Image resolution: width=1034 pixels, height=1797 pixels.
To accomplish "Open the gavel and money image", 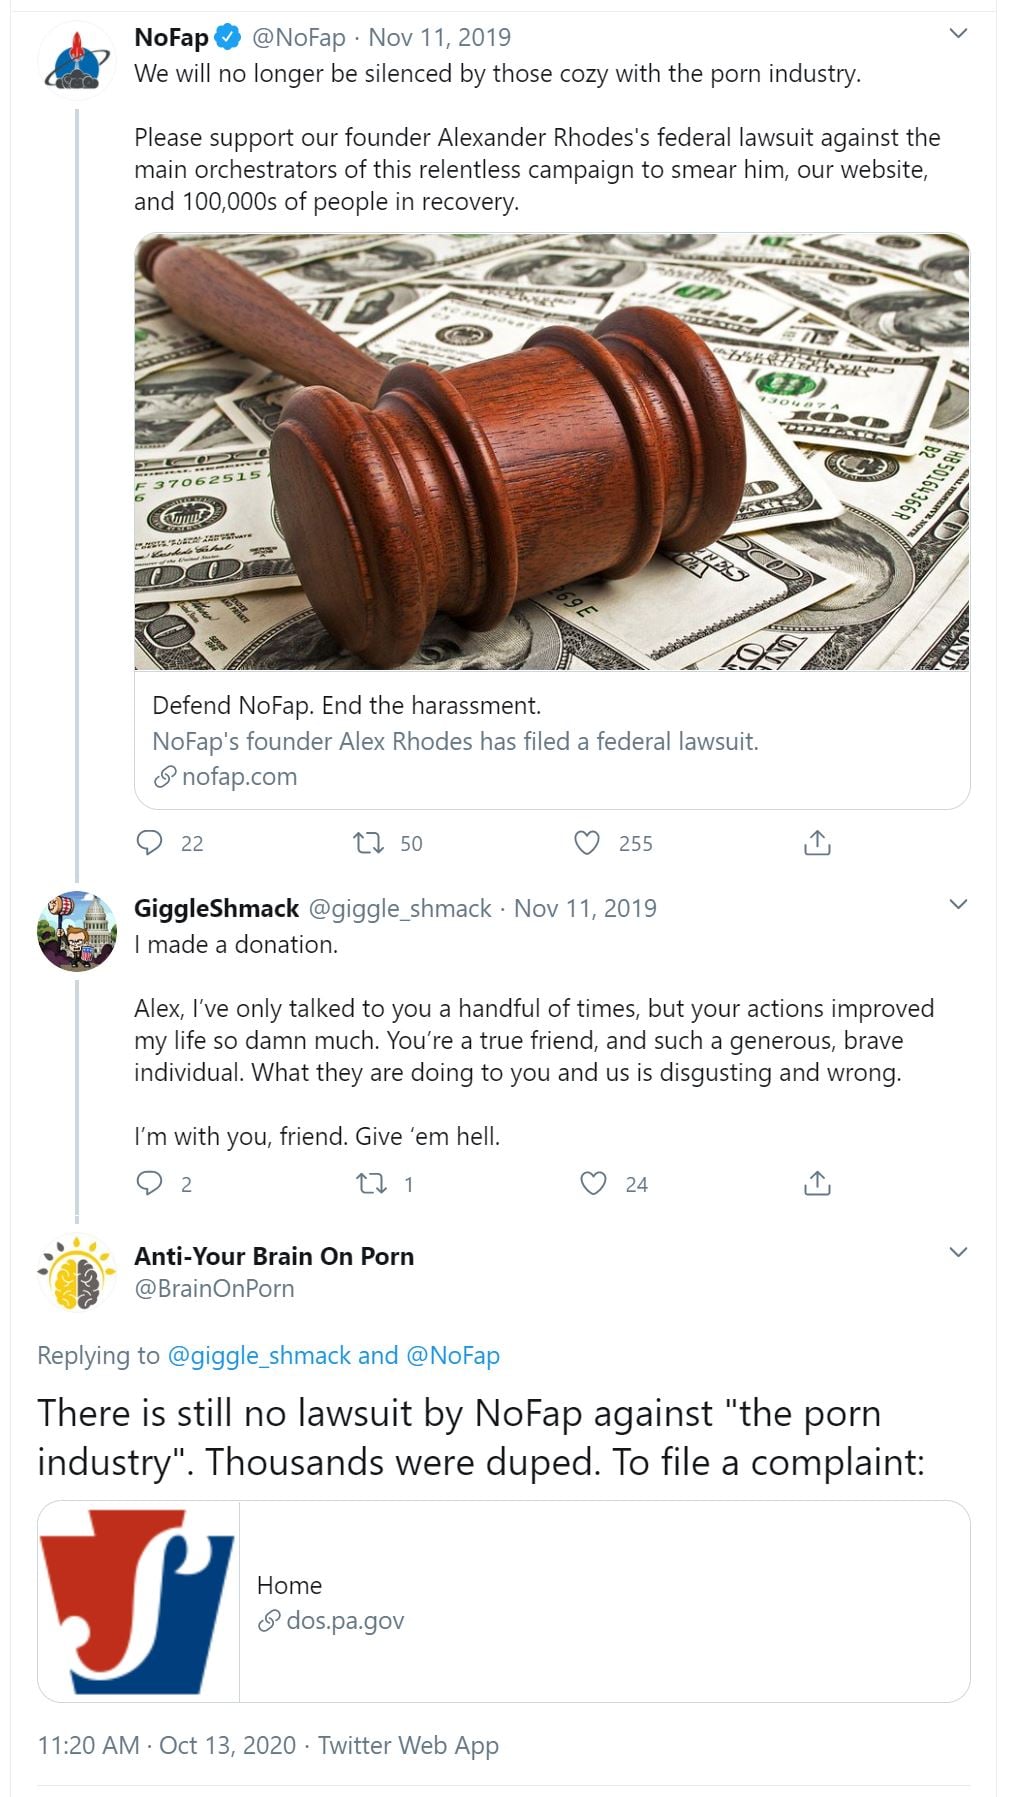I will point(552,452).
